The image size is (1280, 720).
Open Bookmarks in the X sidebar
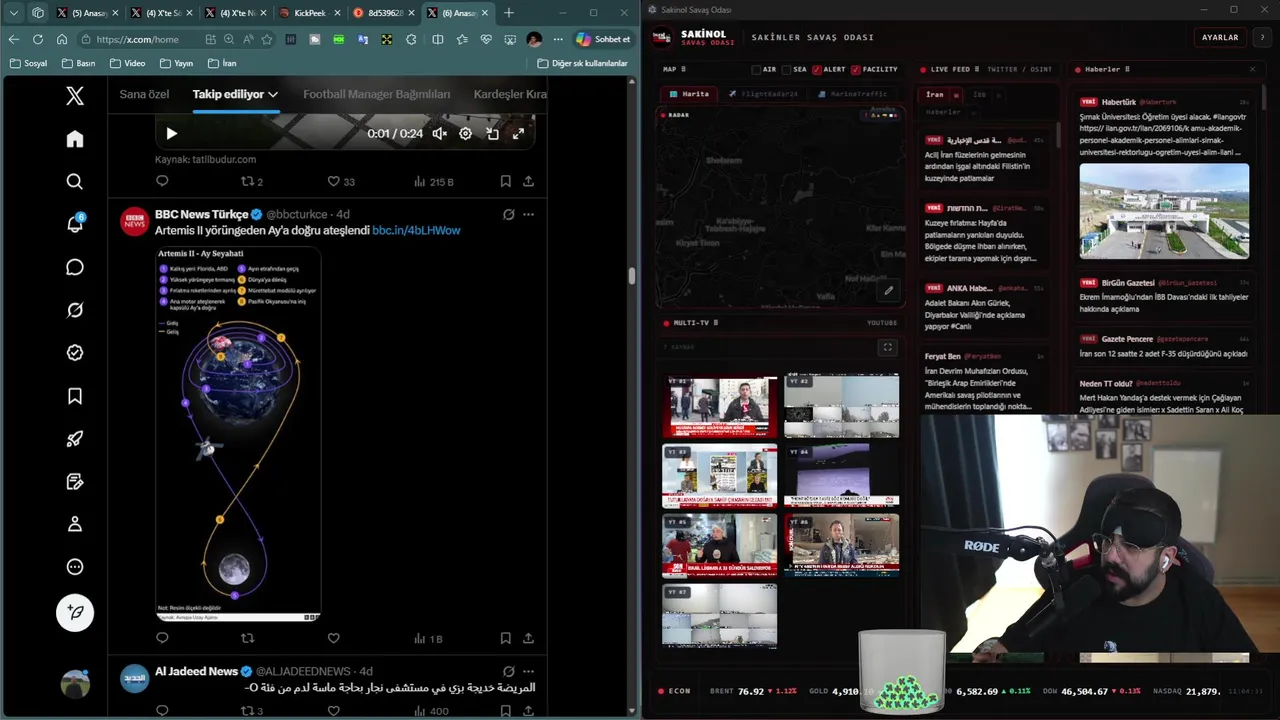pos(75,396)
